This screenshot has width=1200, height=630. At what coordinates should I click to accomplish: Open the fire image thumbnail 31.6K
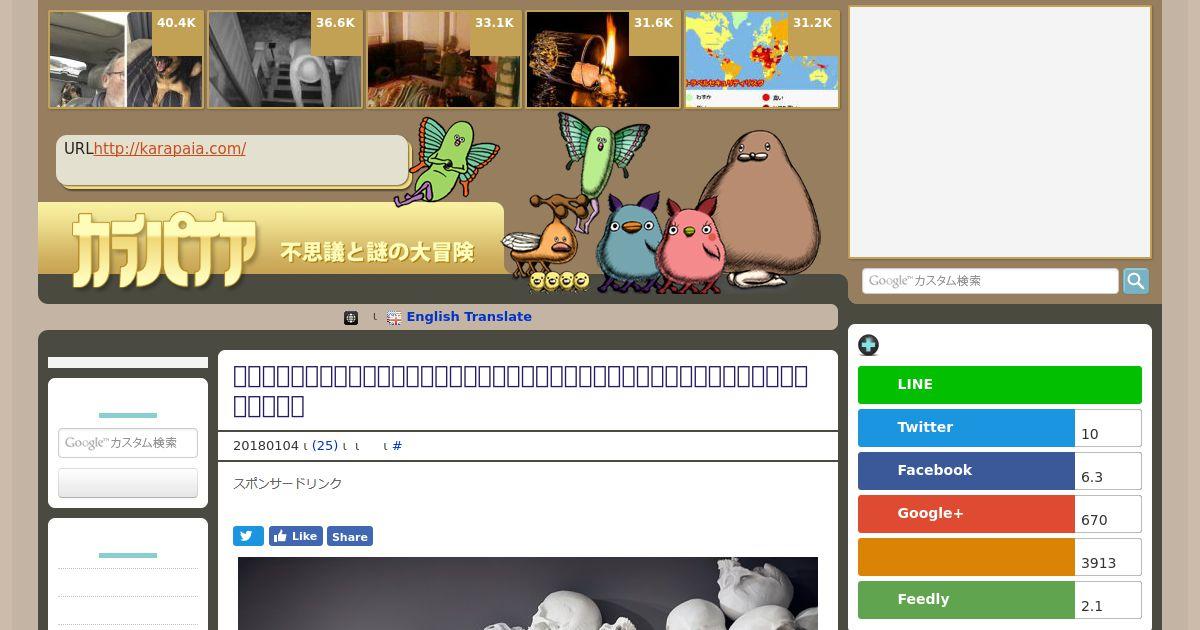(603, 60)
